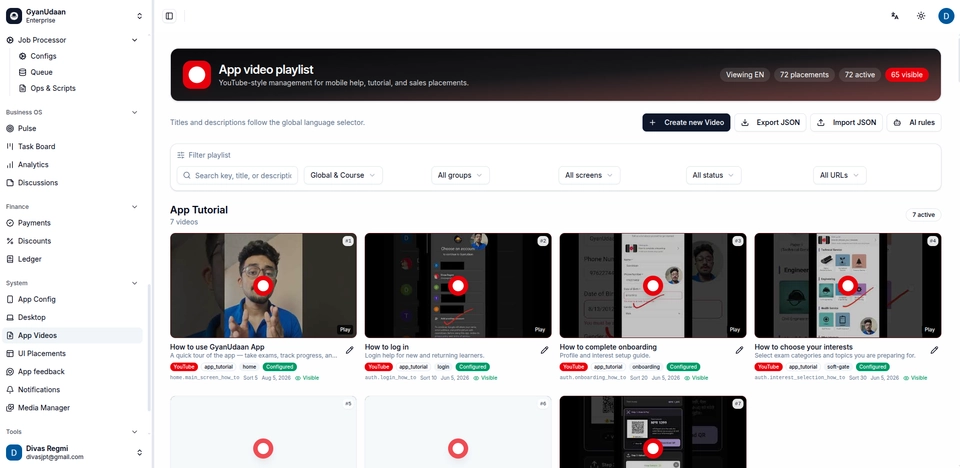The image size is (960, 468).
Task: Focus the search key, title, or description field
Action: tap(238, 175)
